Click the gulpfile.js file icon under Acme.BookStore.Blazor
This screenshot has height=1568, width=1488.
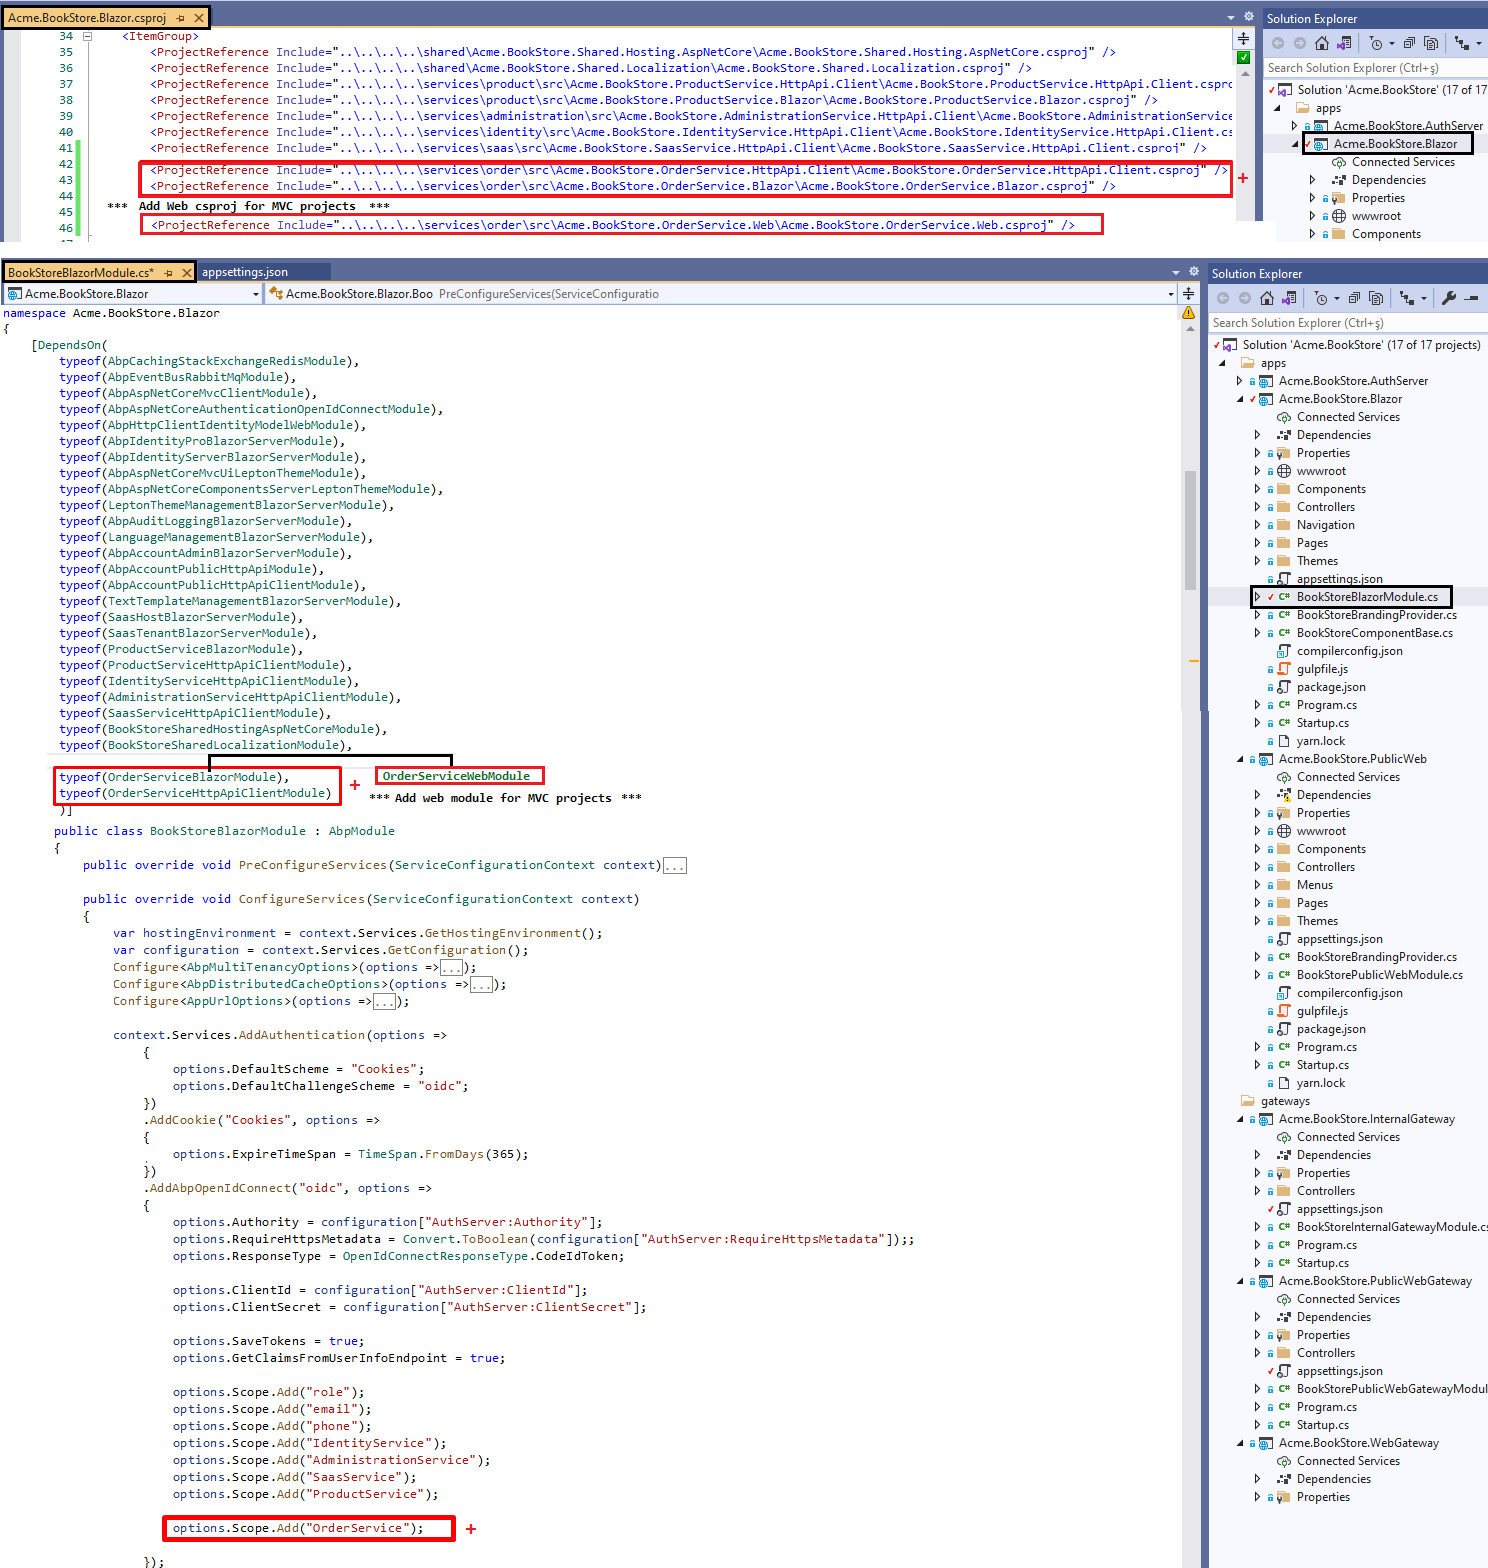coord(1284,669)
